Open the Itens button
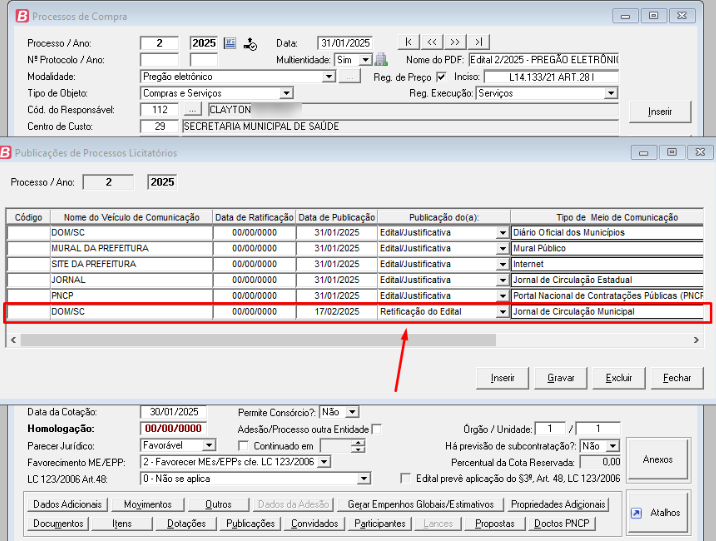The image size is (716, 541). (x=122, y=524)
